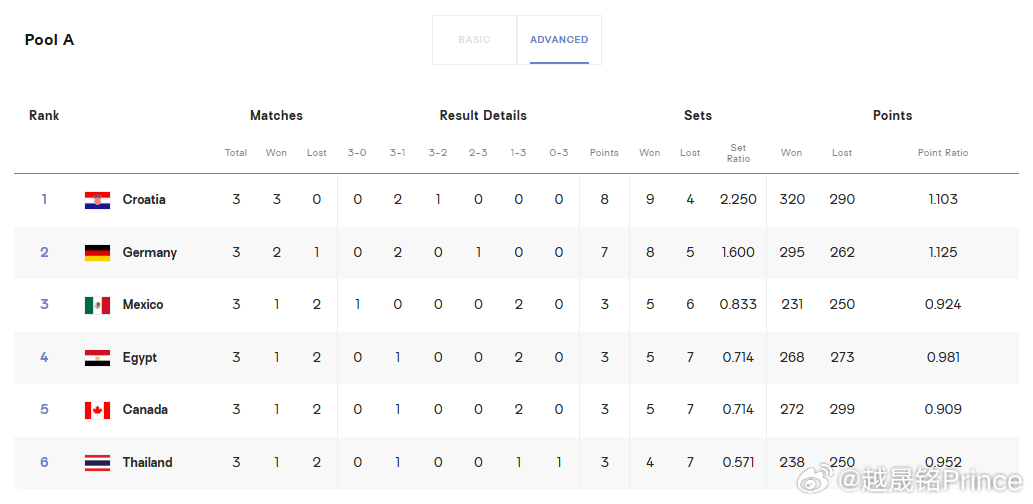
Task: Click the Set Ratio column header
Action: pyautogui.click(x=738, y=153)
